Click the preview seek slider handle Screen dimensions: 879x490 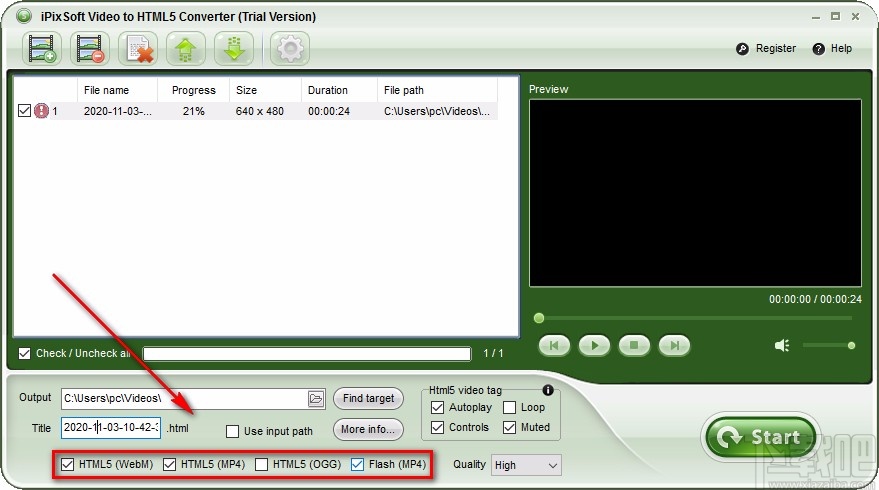539,318
